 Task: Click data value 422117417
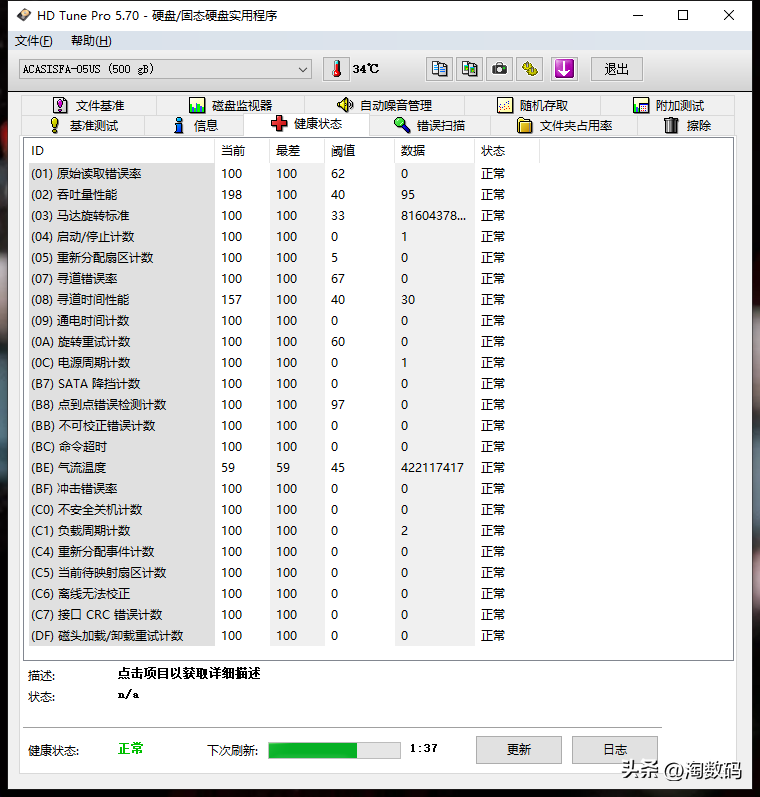(x=432, y=468)
